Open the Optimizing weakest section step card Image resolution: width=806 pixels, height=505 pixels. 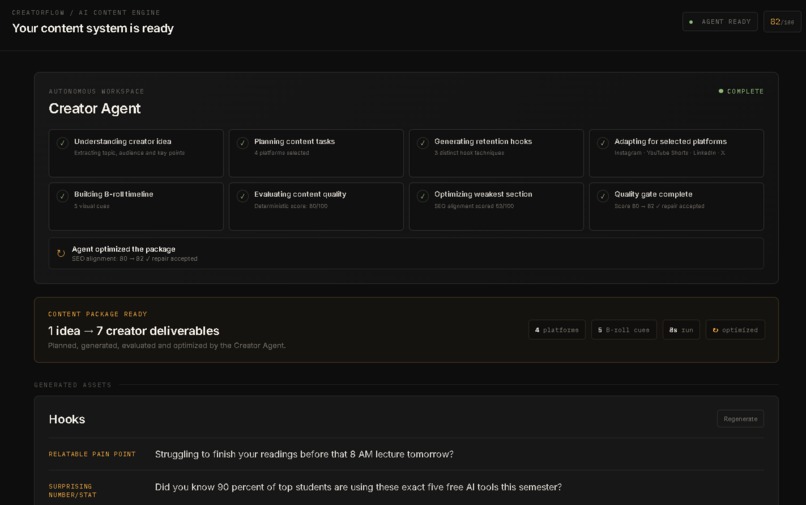pyautogui.click(x=496, y=206)
